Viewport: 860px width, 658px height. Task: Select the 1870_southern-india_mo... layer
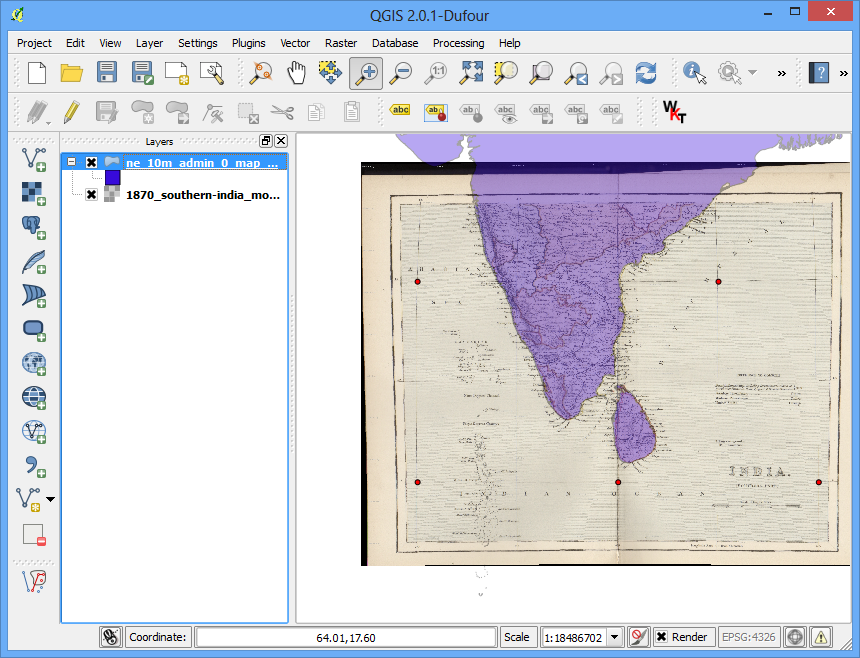coord(203,195)
